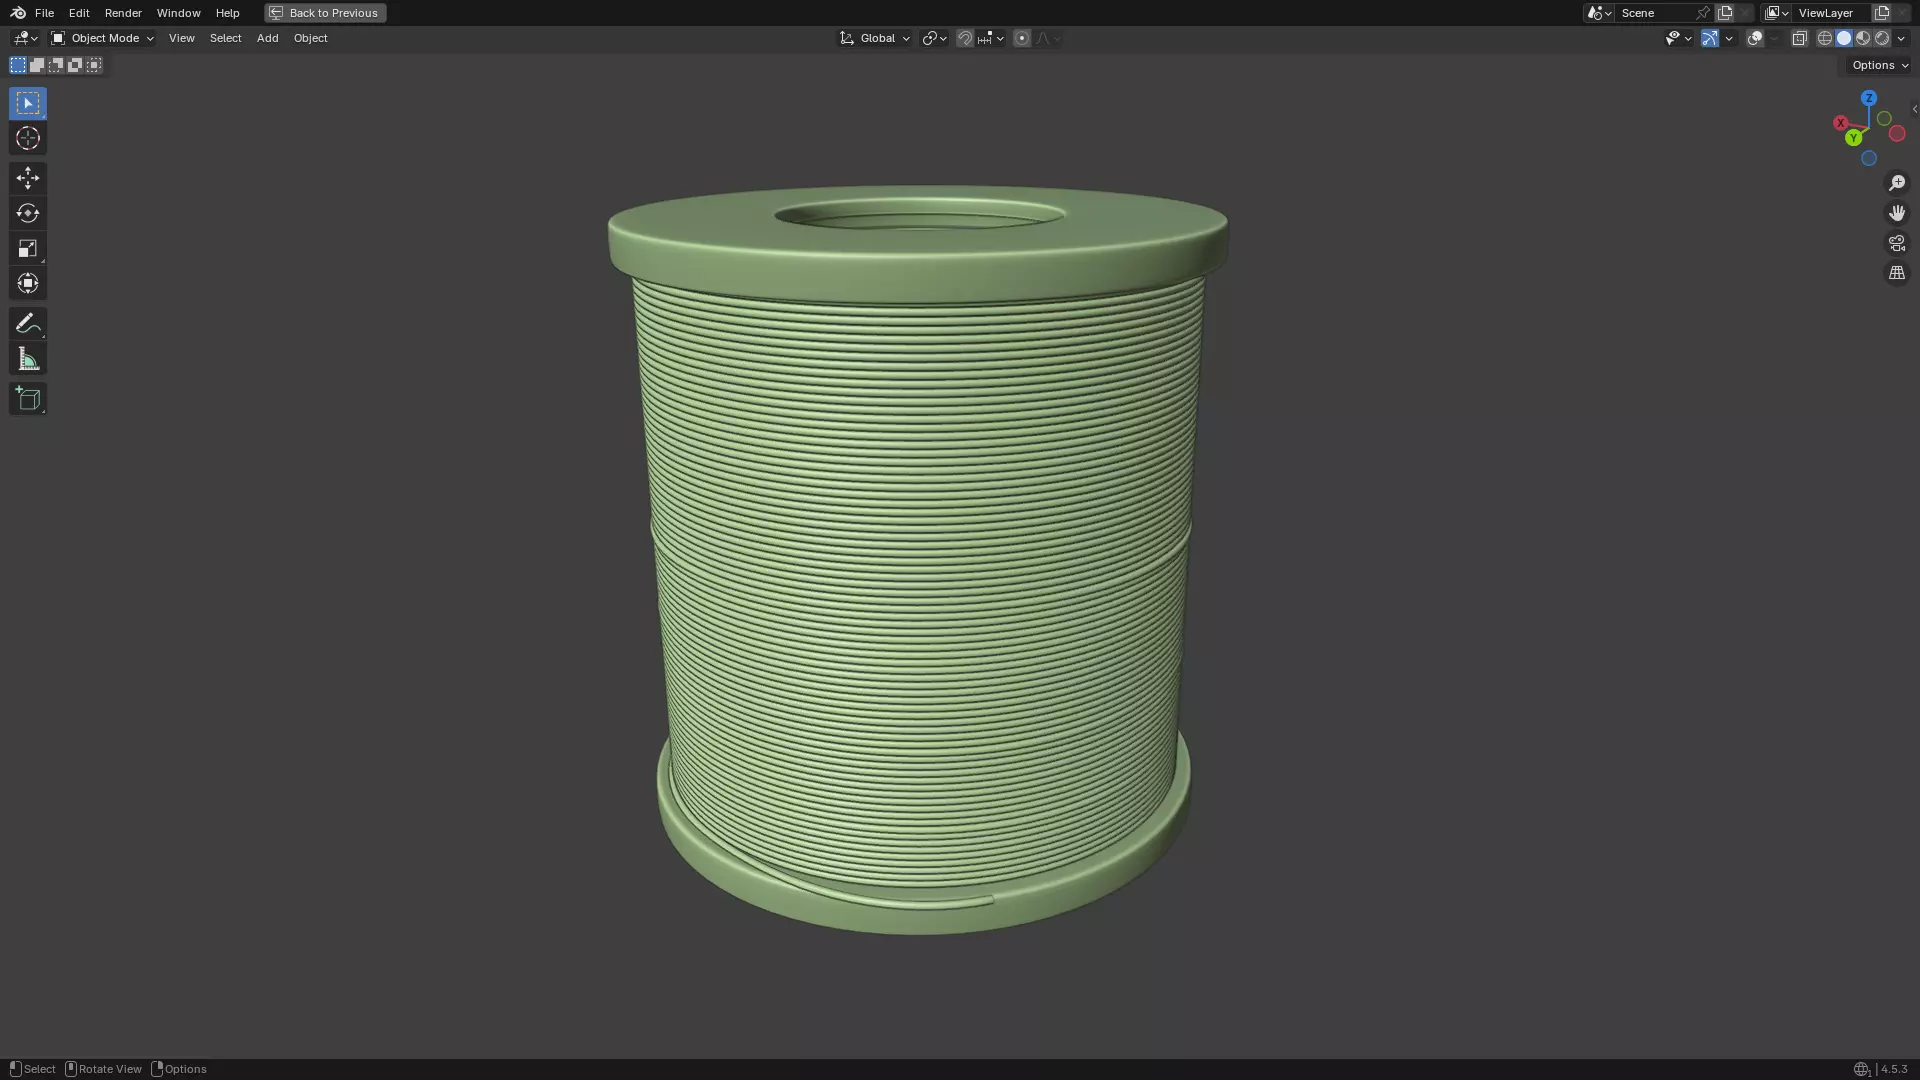This screenshot has width=1920, height=1080.
Task: Toggle snapping magnet
Action: coord(965,38)
